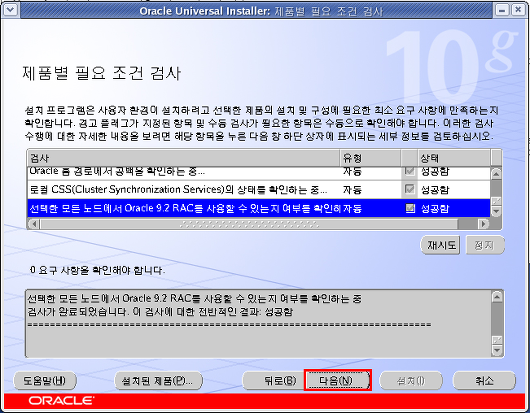Close the Oracle Universal Installer window

518,10
